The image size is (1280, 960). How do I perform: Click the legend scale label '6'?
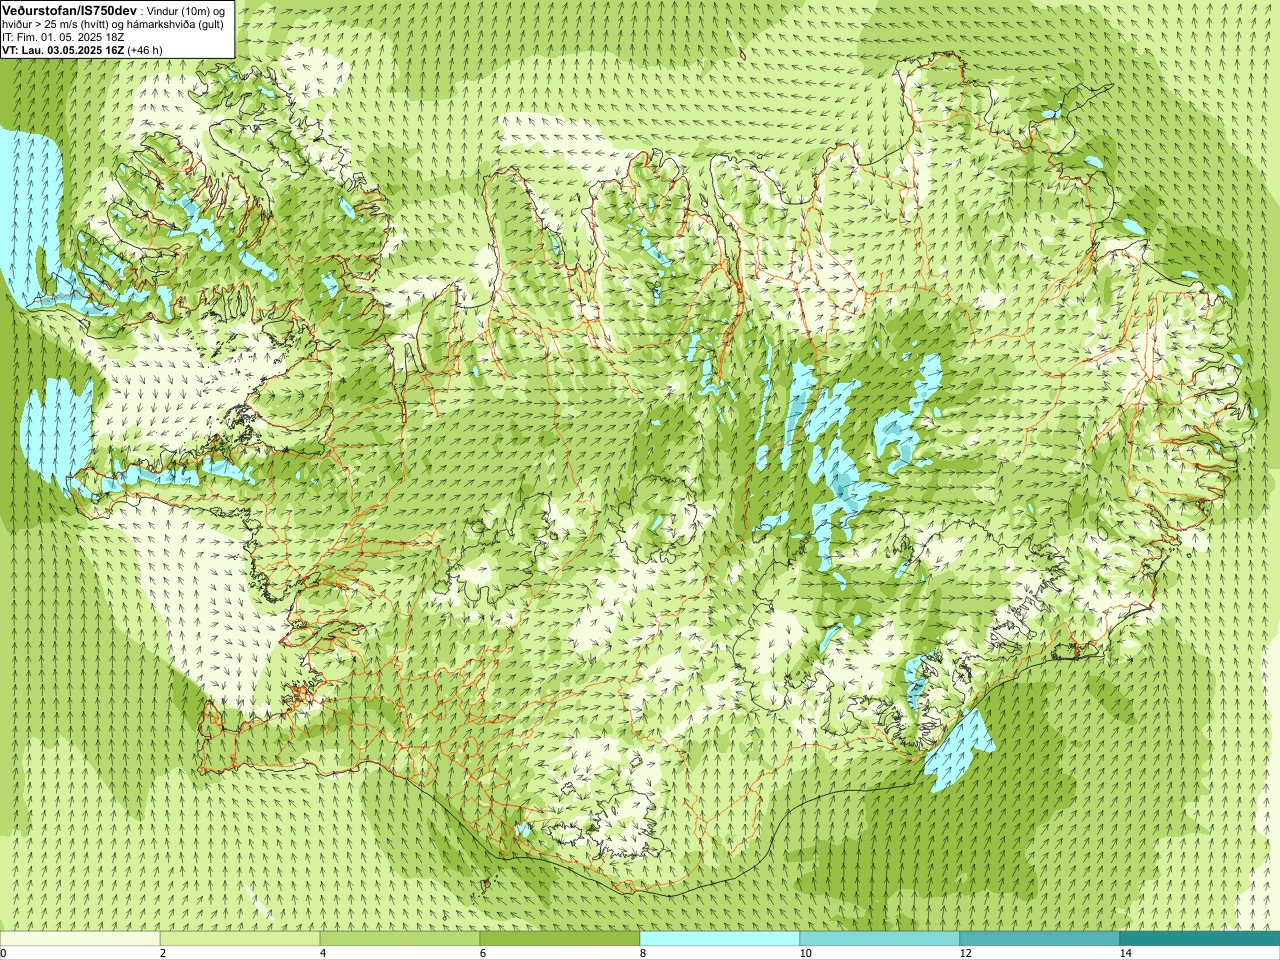[x=483, y=953]
